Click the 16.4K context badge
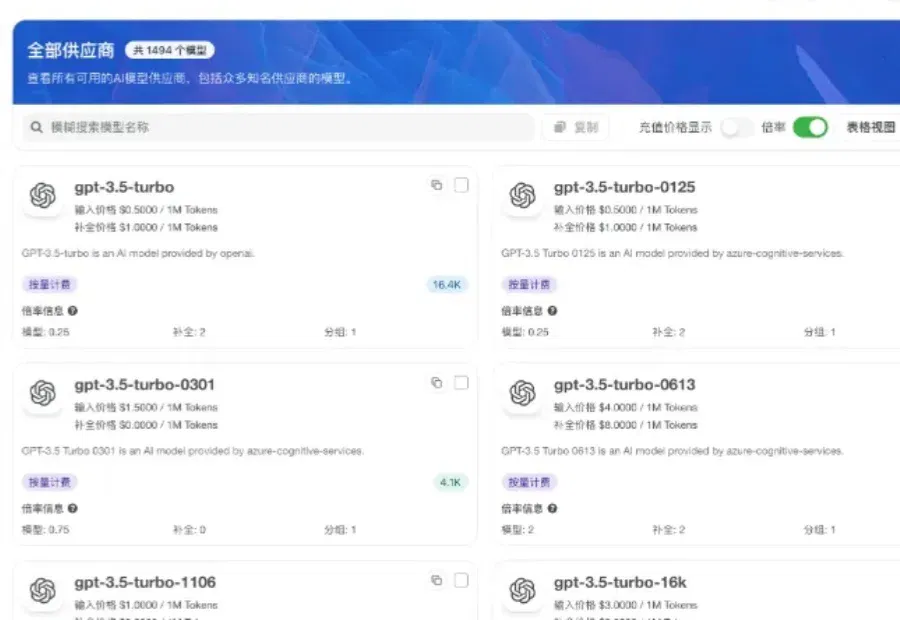Screen dimensions: 900x620 [447, 284]
